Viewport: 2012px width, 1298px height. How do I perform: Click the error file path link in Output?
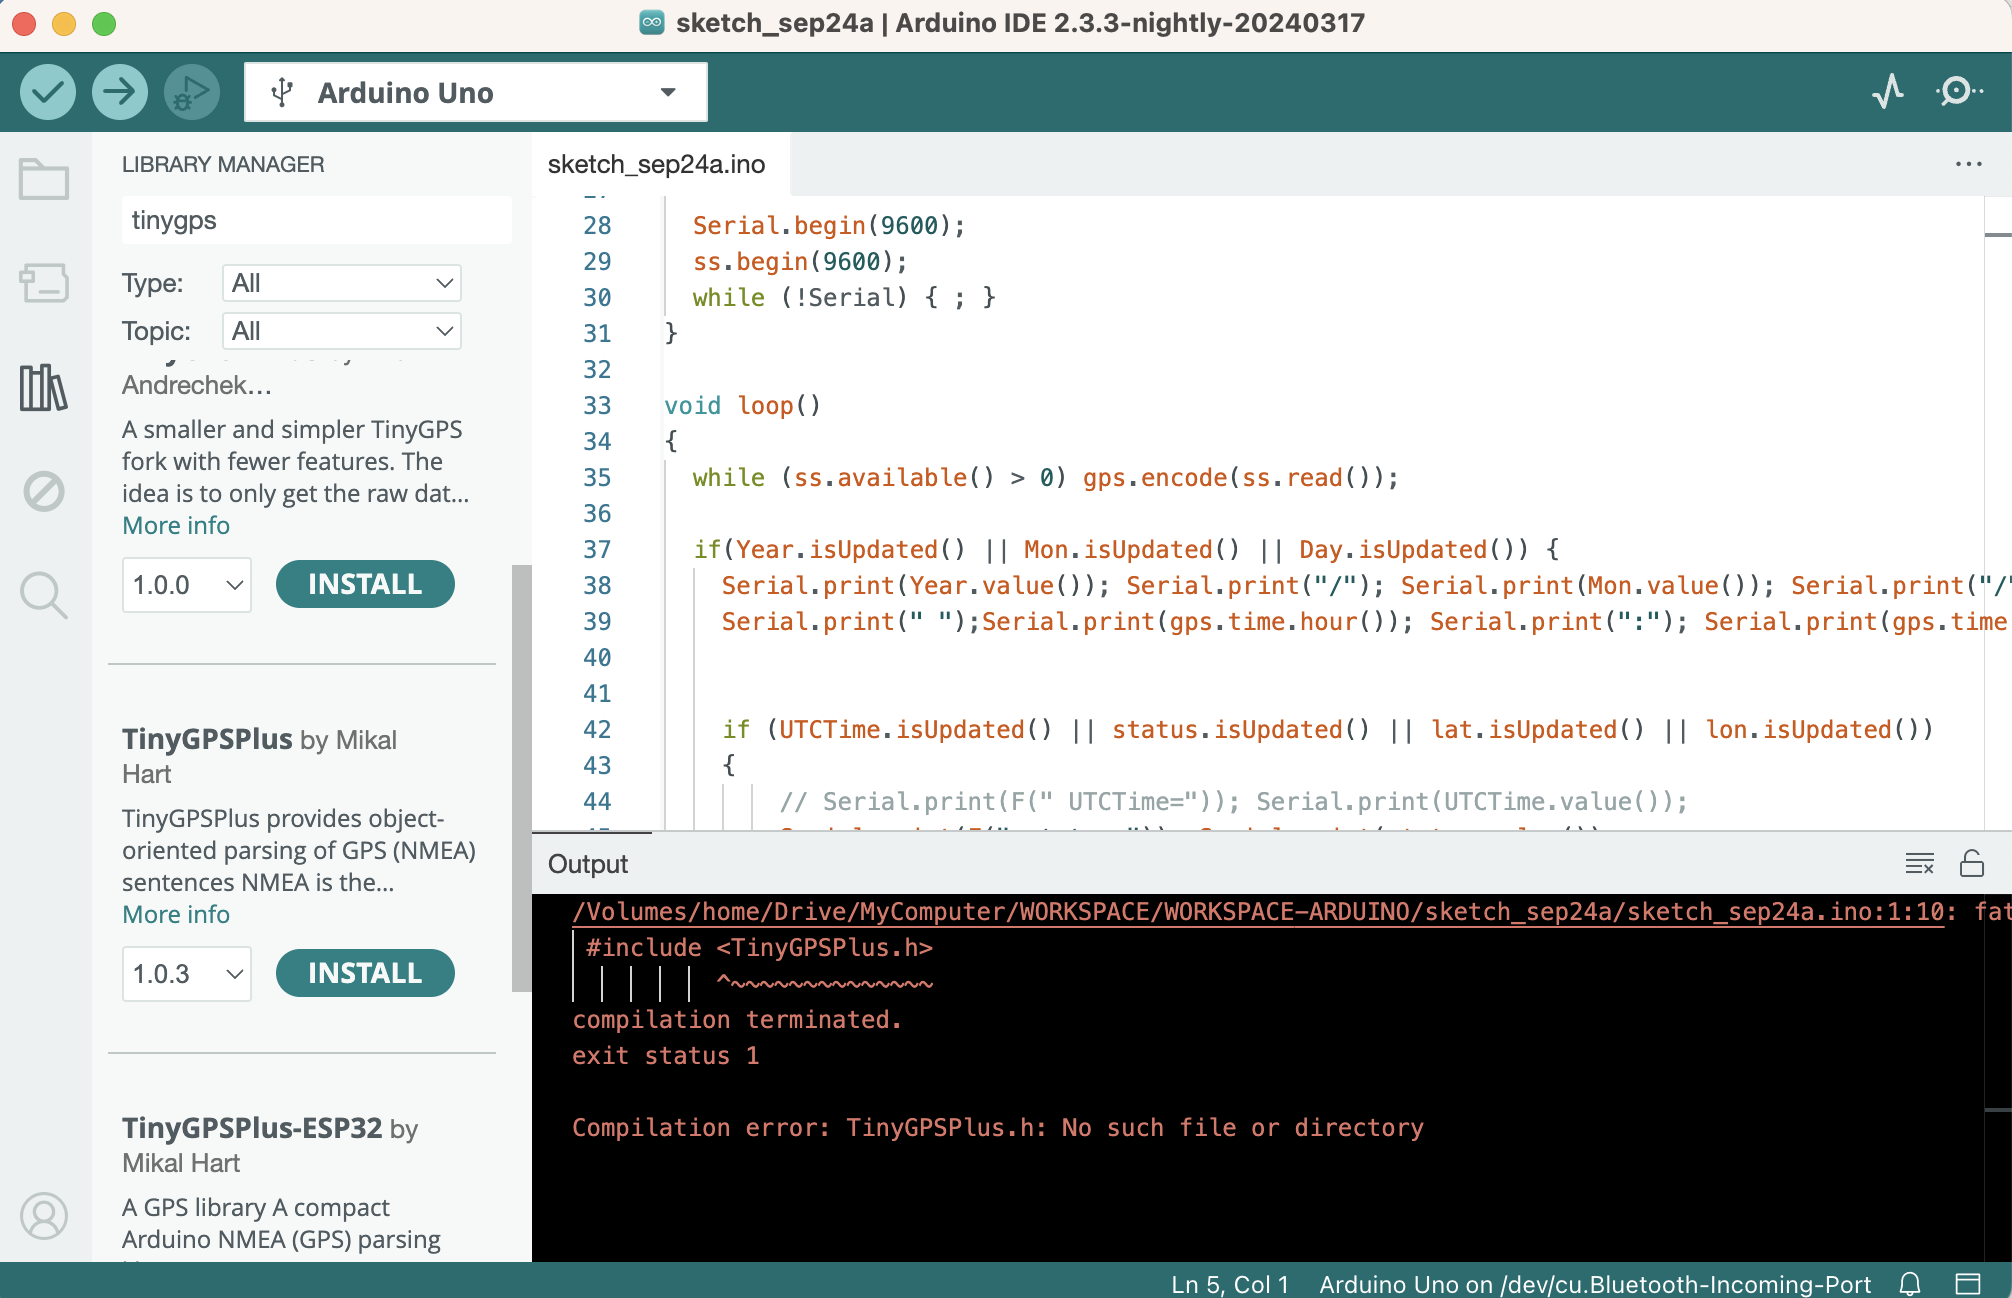point(1259,911)
